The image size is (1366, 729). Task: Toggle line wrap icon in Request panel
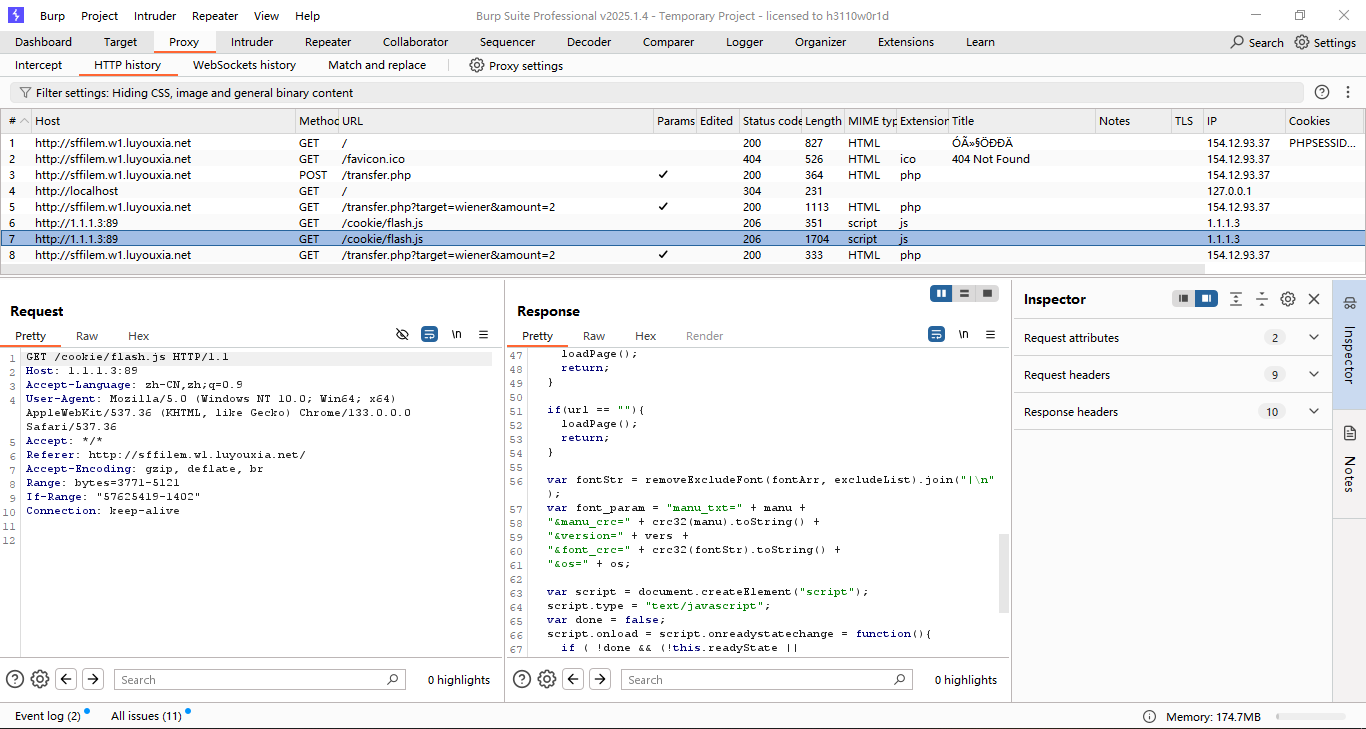point(429,334)
